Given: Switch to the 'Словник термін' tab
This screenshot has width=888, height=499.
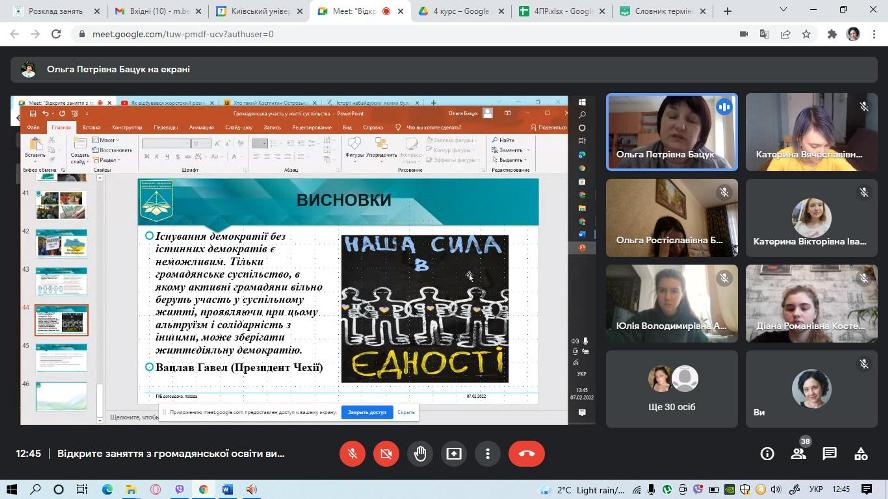Looking at the screenshot, I should pyautogui.click(x=661, y=11).
